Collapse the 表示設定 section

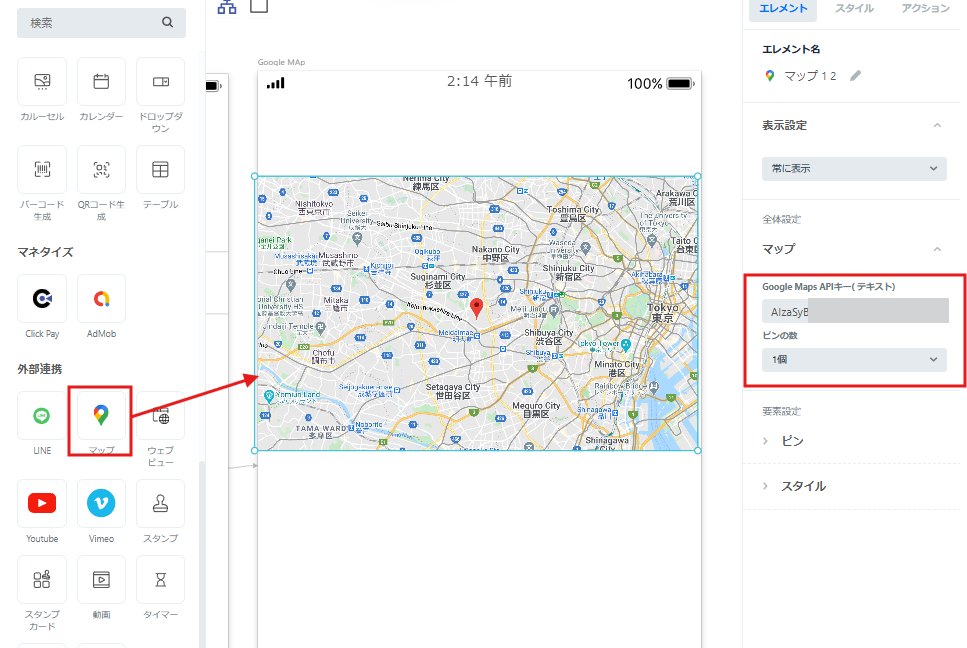pos(937,125)
